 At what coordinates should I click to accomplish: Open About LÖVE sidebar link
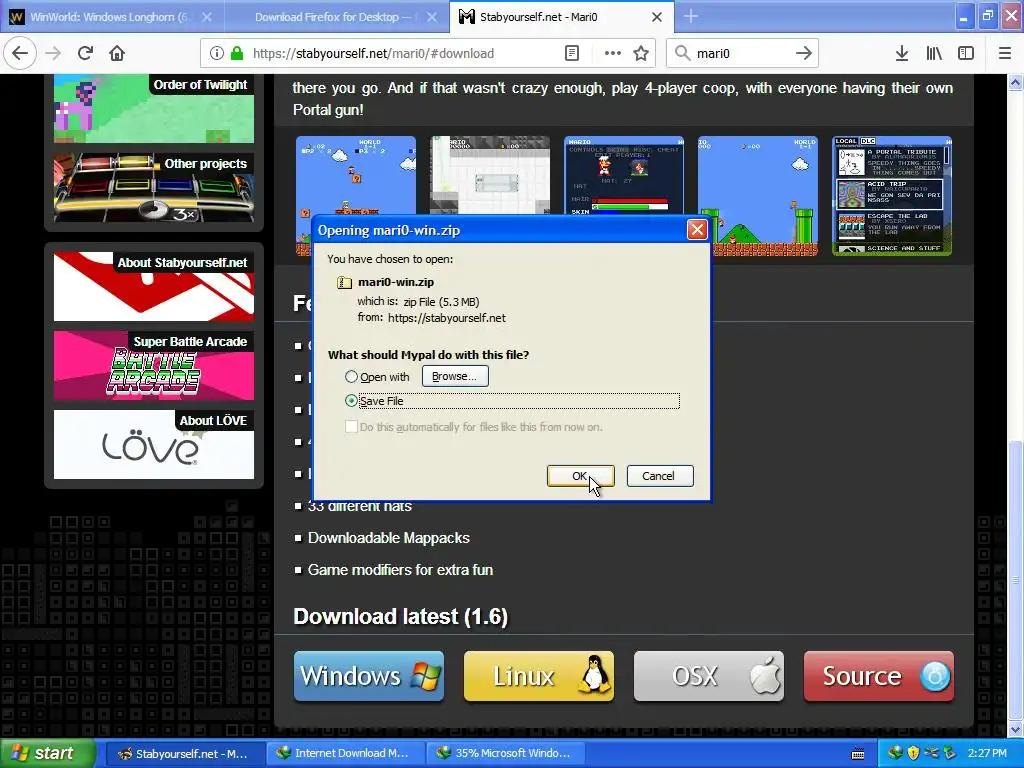click(x=154, y=444)
